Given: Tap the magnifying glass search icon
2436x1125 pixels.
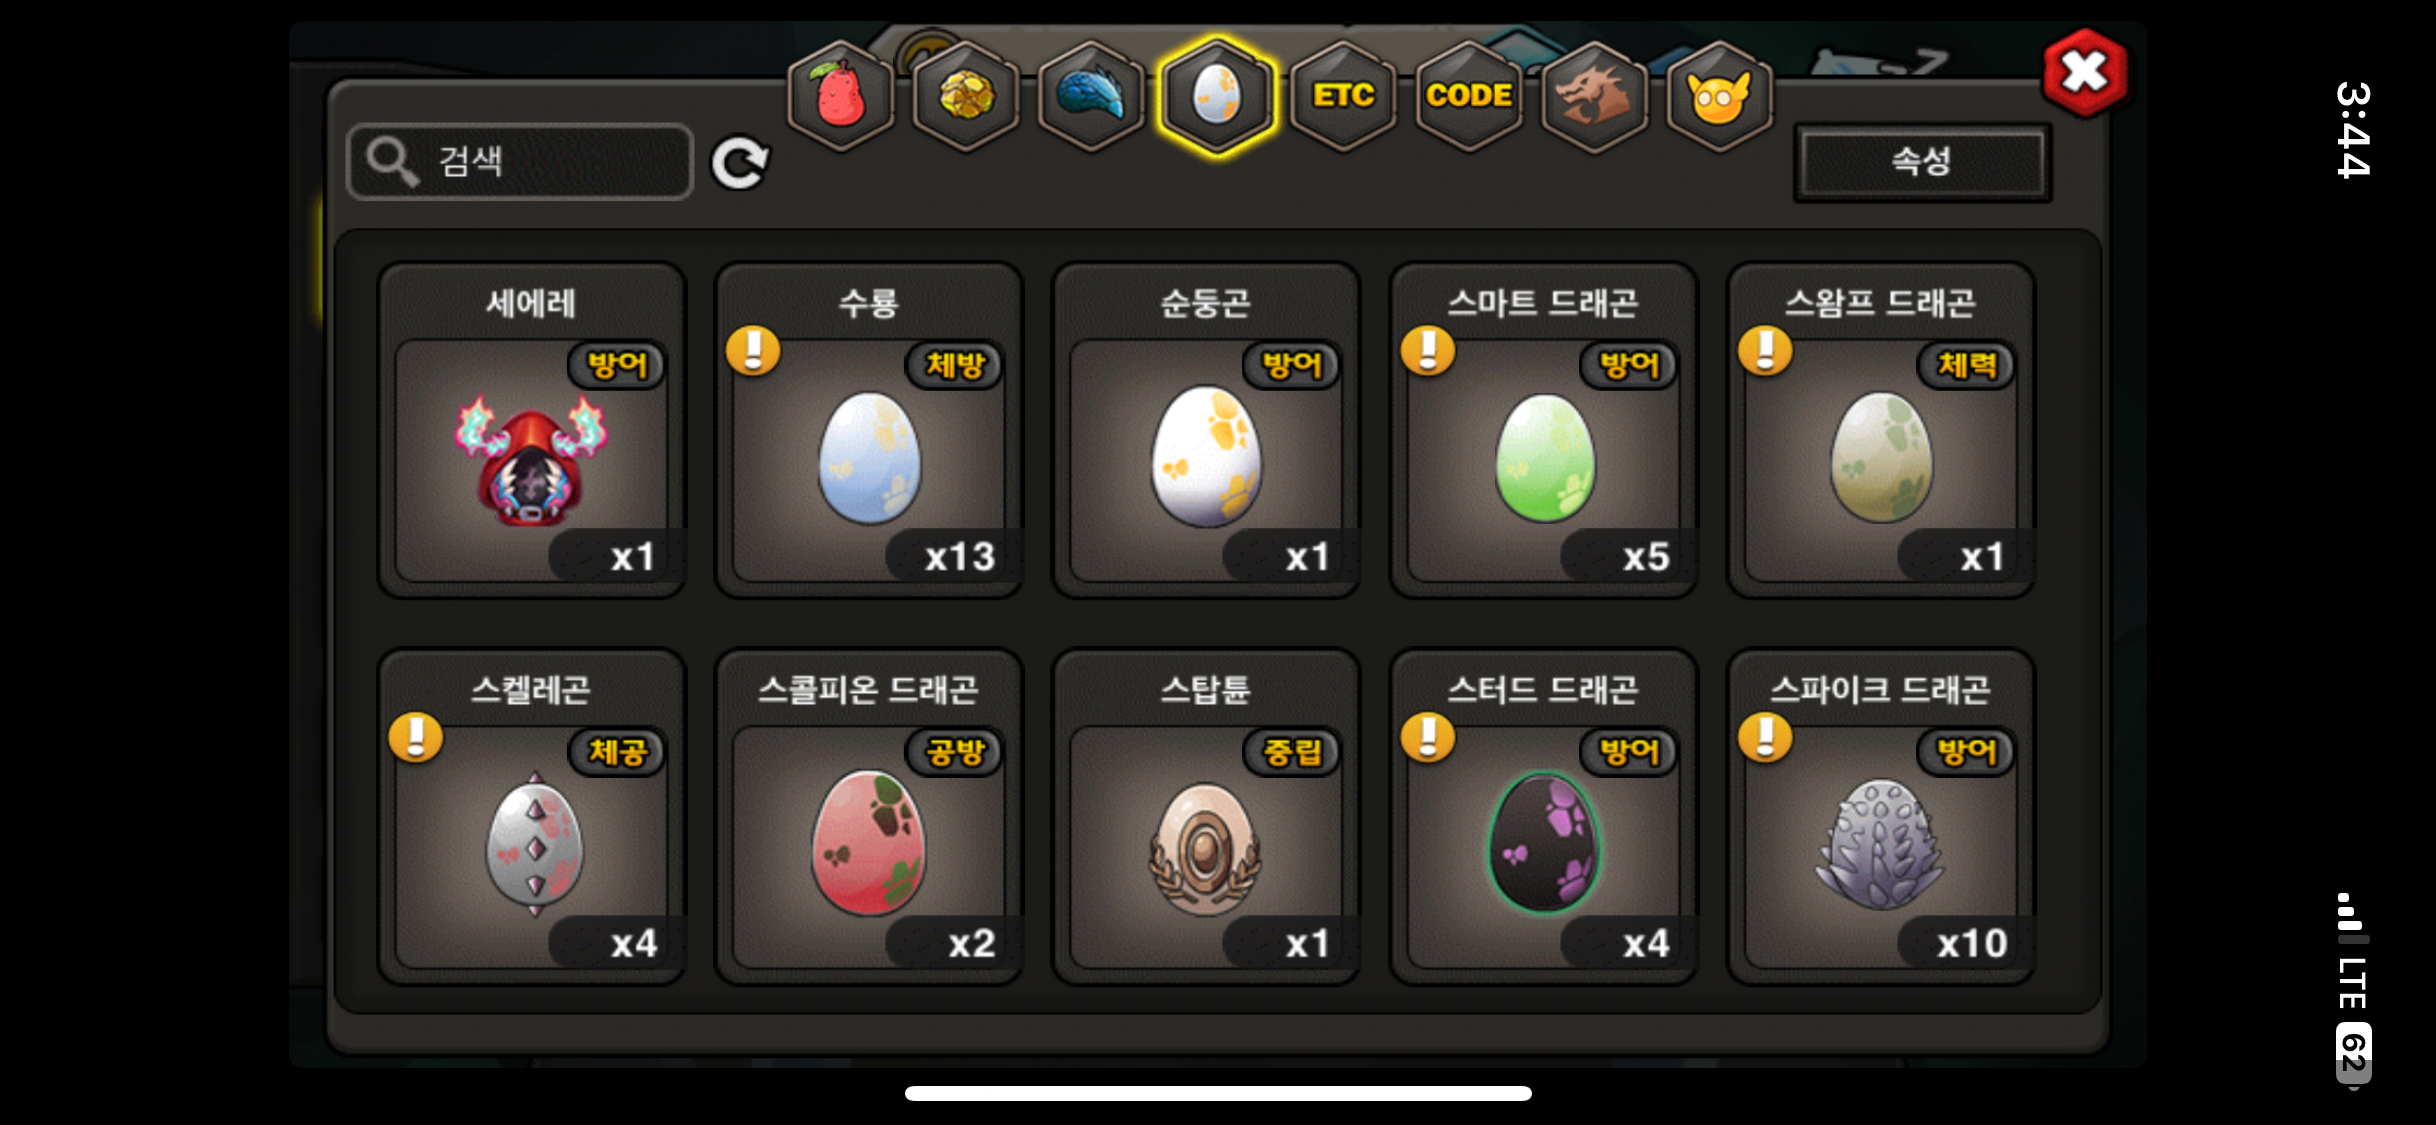Looking at the screenshot, I should pyautogui.click(x=391, y=162).
